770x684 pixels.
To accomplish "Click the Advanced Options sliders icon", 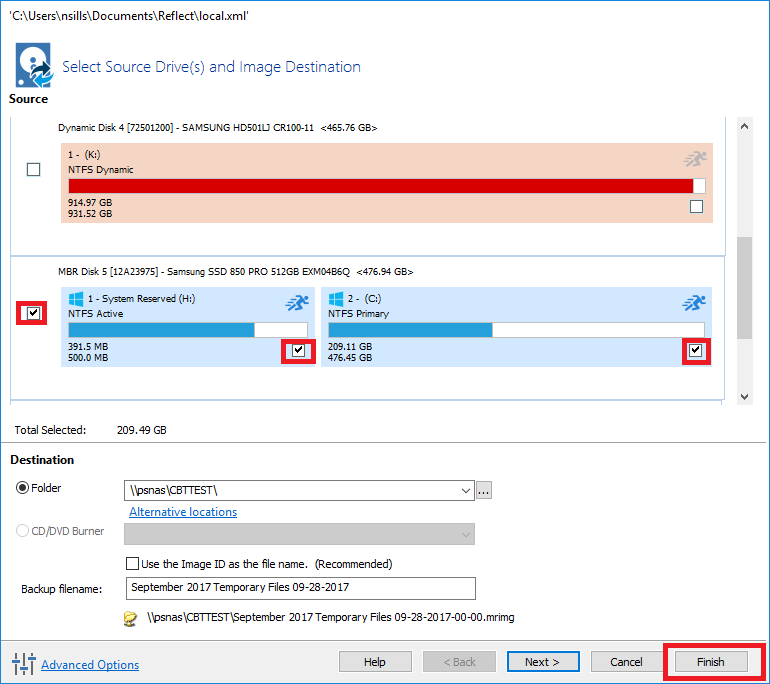I will [x=22, y=664].
